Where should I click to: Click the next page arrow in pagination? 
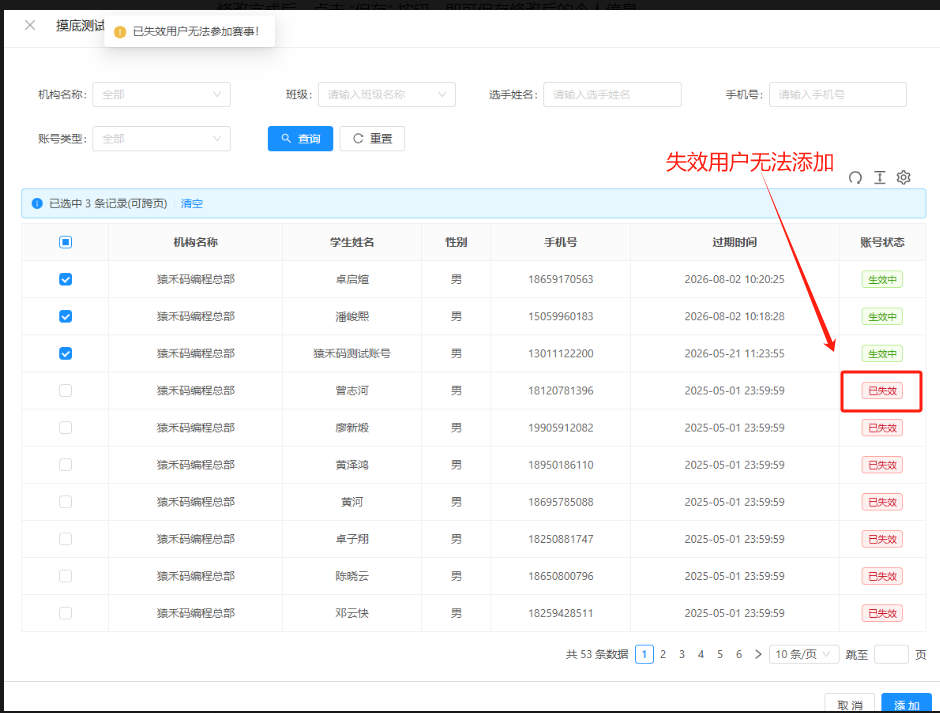point(758,654)
